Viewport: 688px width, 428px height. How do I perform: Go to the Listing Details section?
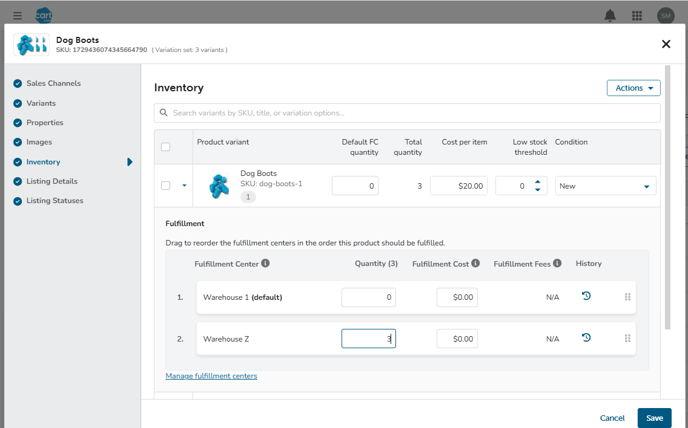coord(51,181)
